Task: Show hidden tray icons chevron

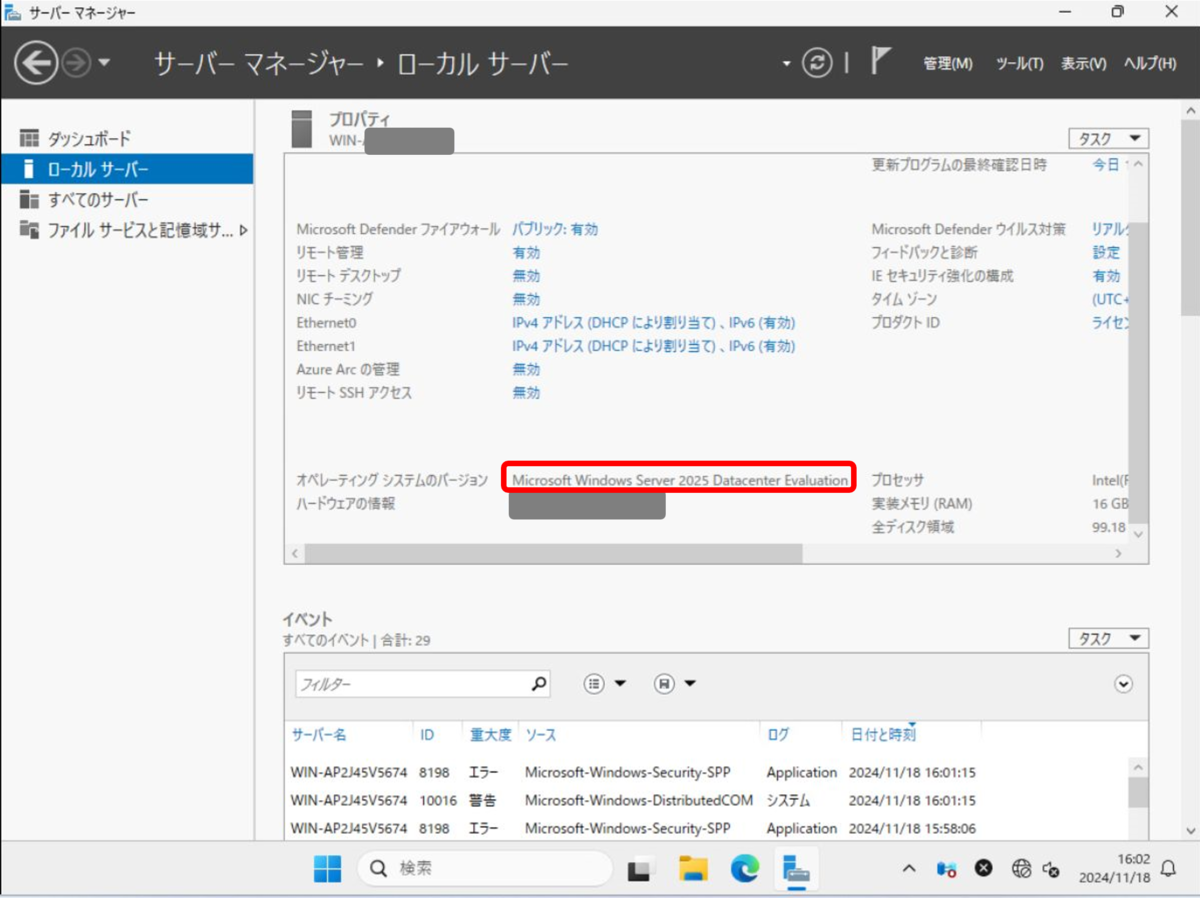Action: (908, 869)
